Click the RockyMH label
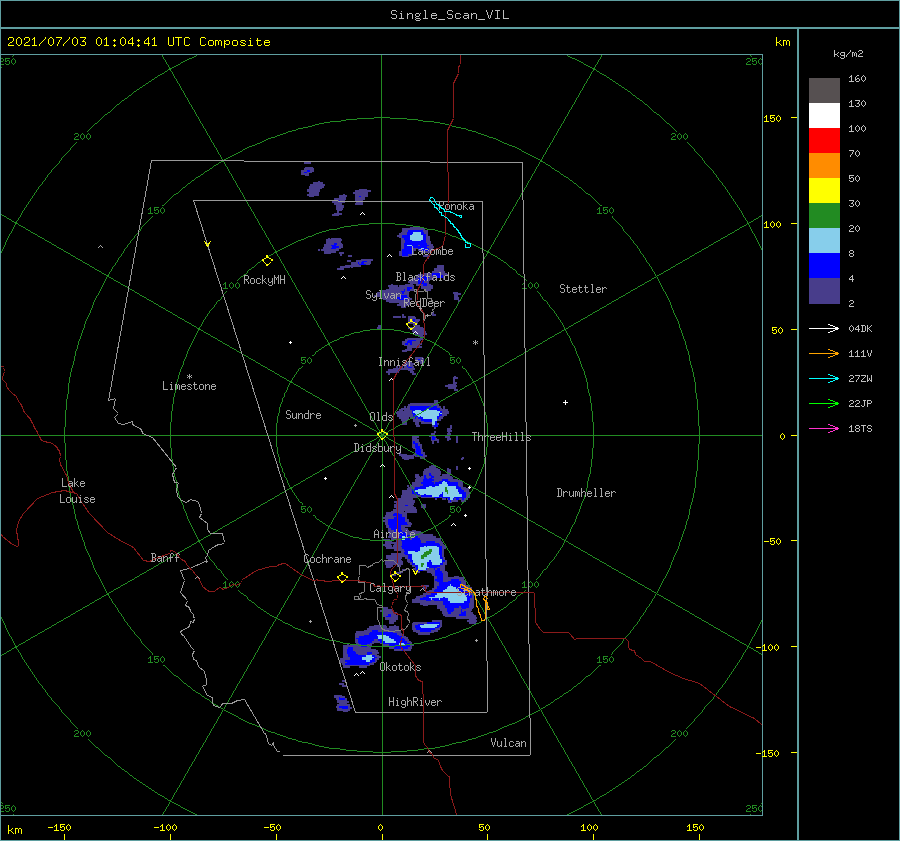This screenshot has height=841, width=900. pos(264,280)
